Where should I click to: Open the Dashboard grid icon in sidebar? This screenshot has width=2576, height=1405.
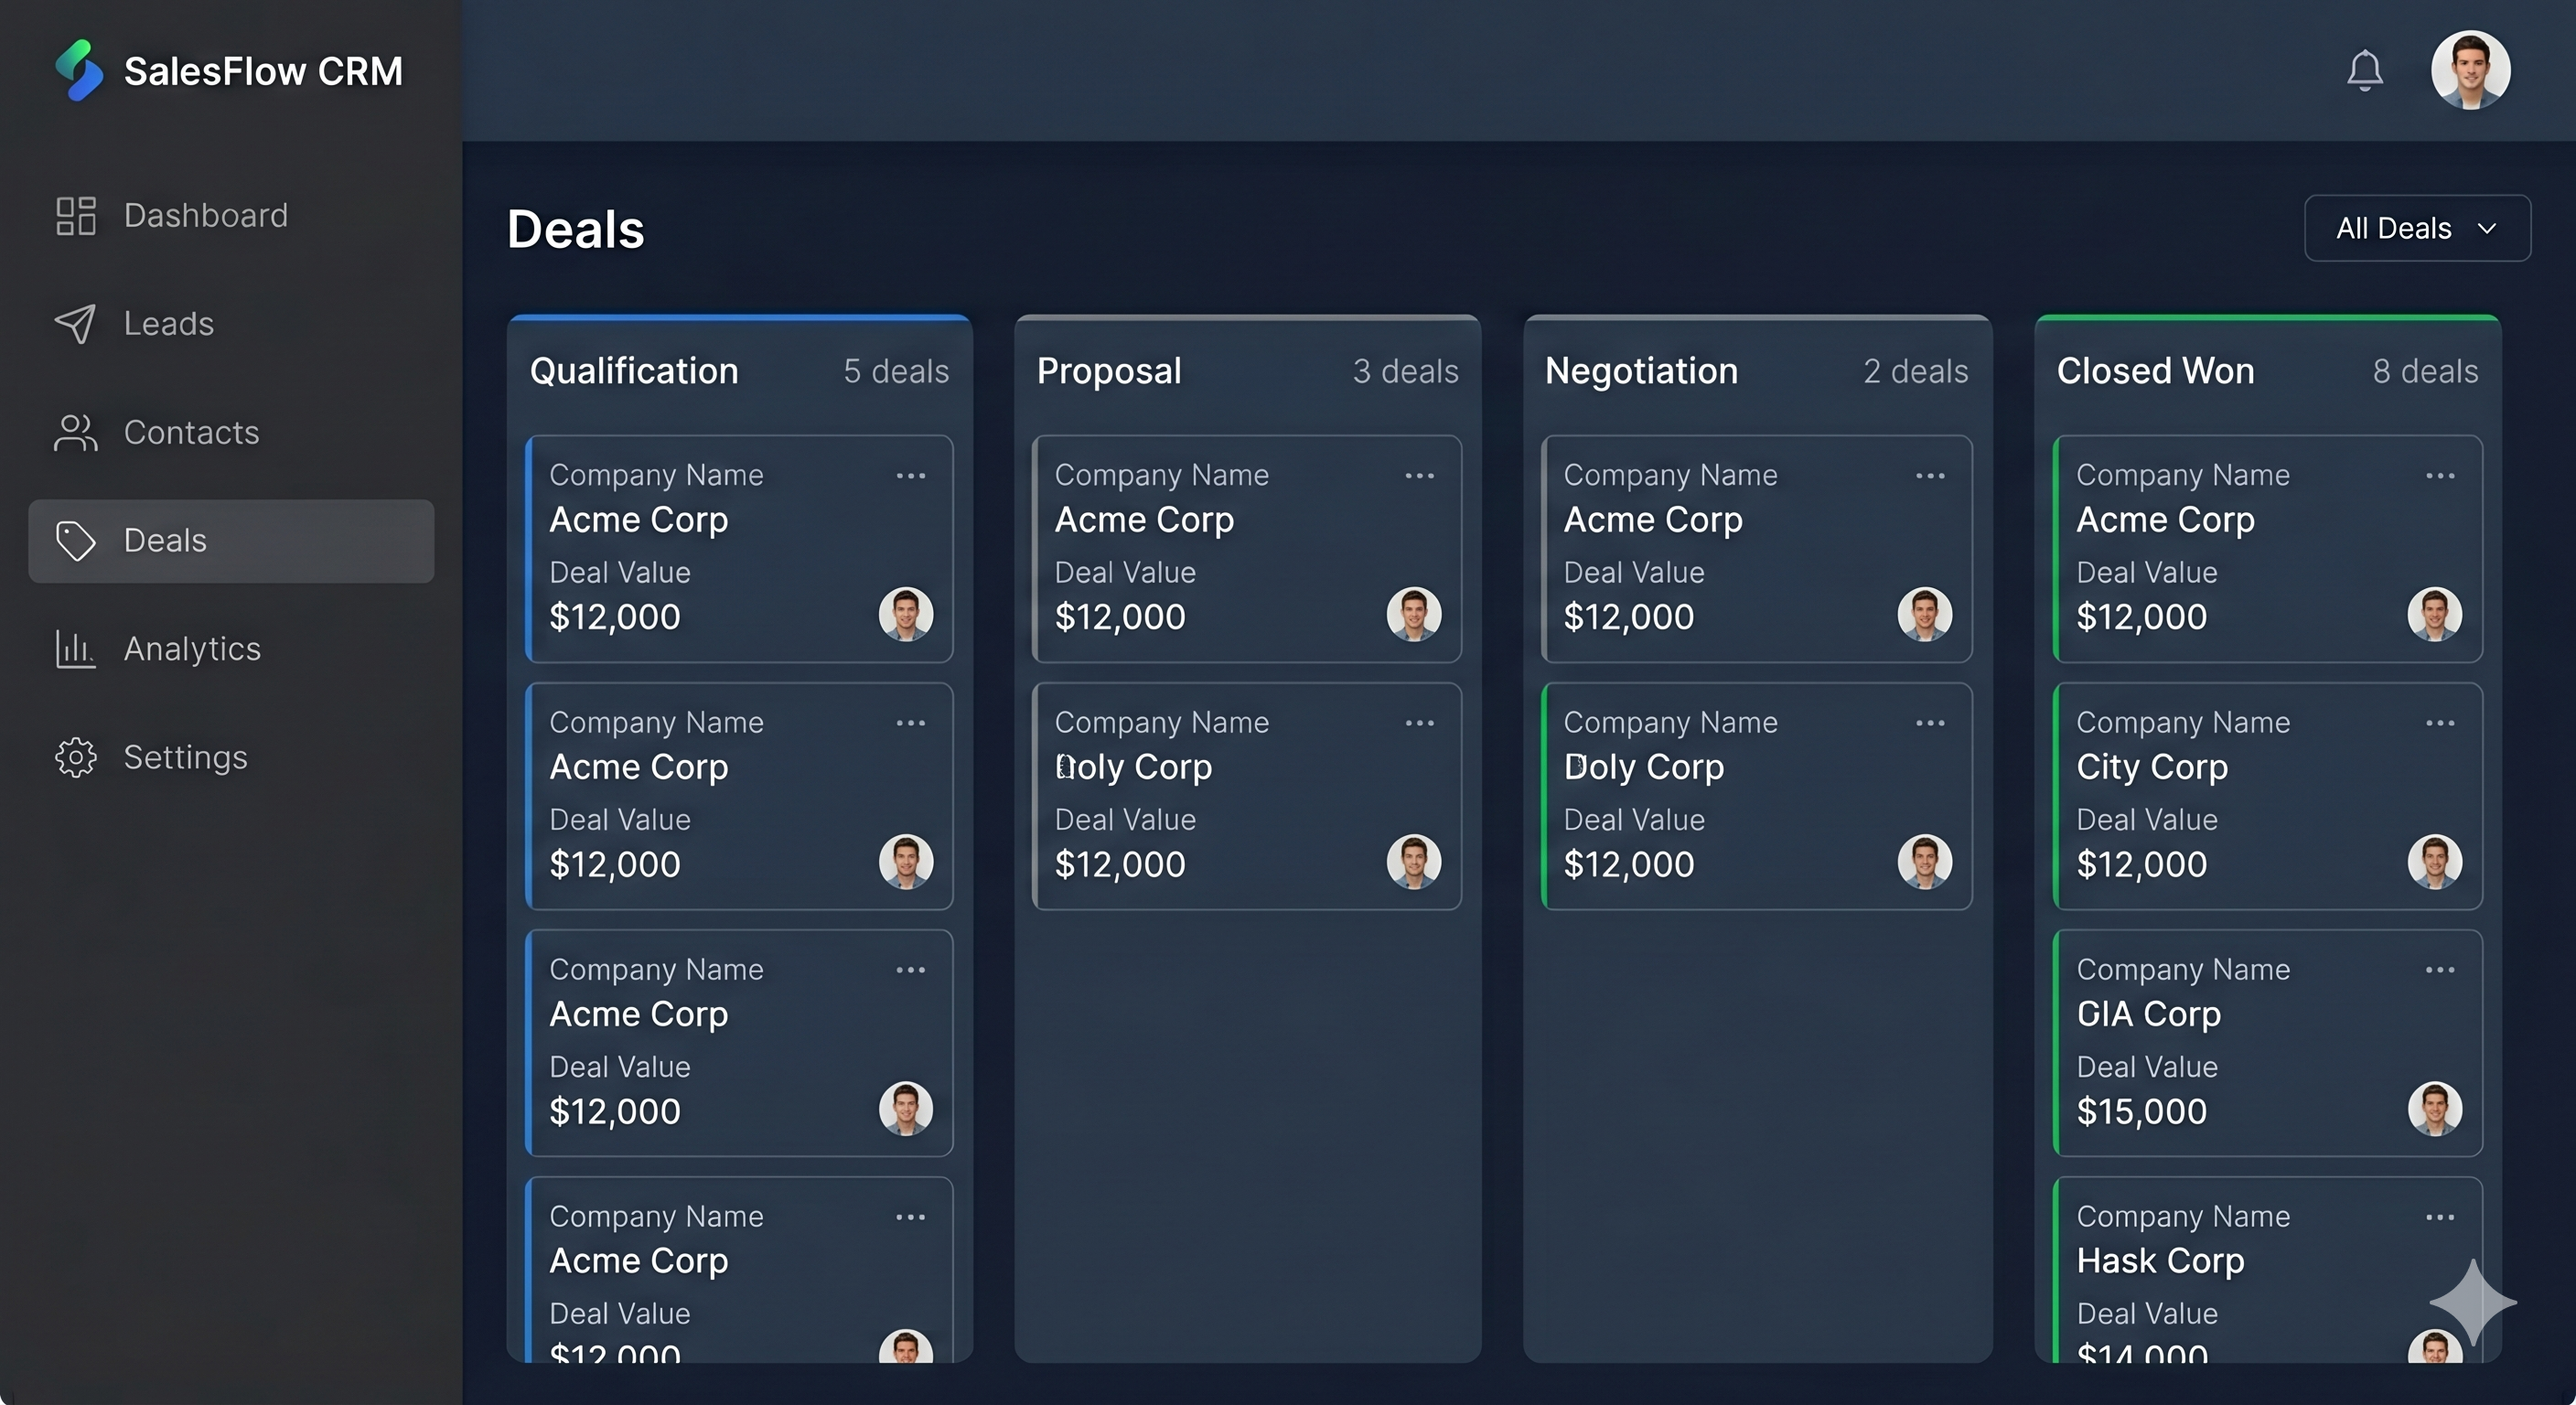(75, 215)
